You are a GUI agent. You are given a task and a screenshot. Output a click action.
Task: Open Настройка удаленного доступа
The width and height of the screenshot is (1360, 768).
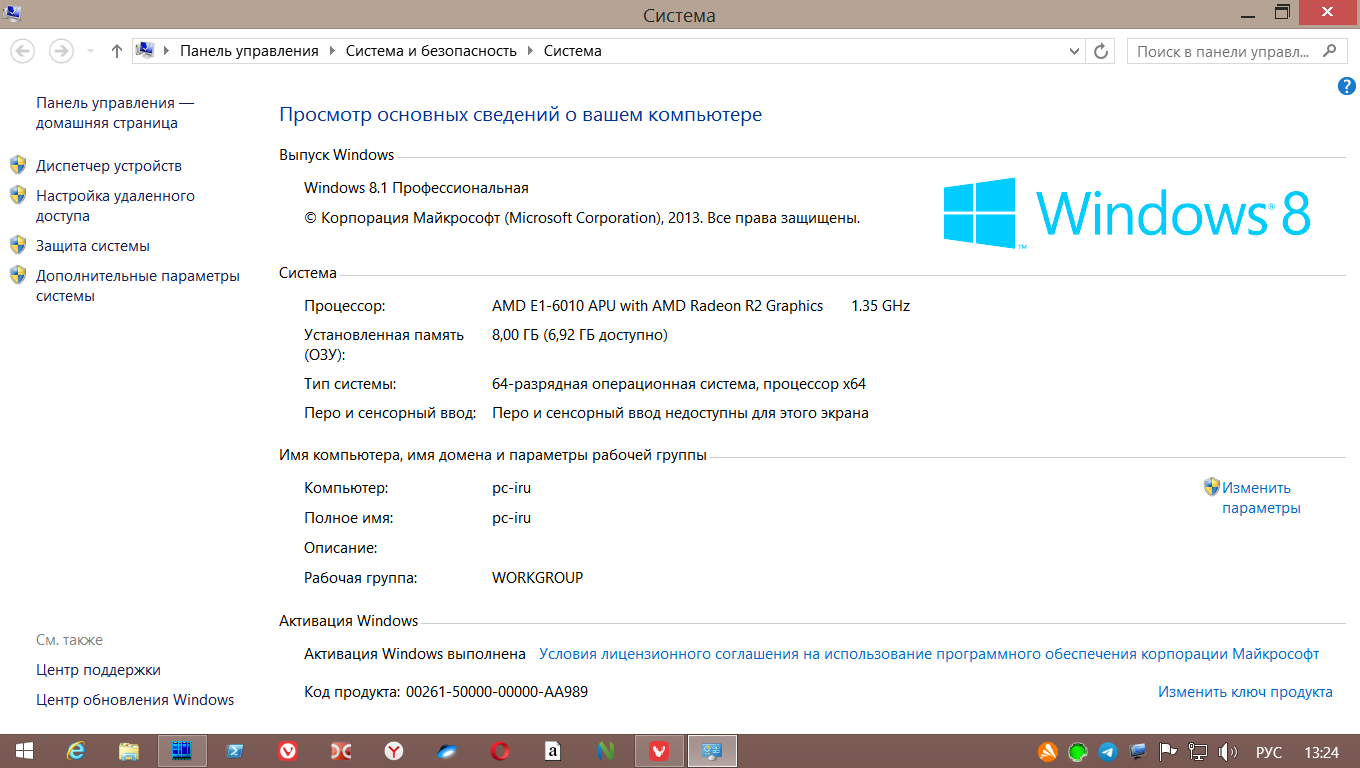point(115,206)
